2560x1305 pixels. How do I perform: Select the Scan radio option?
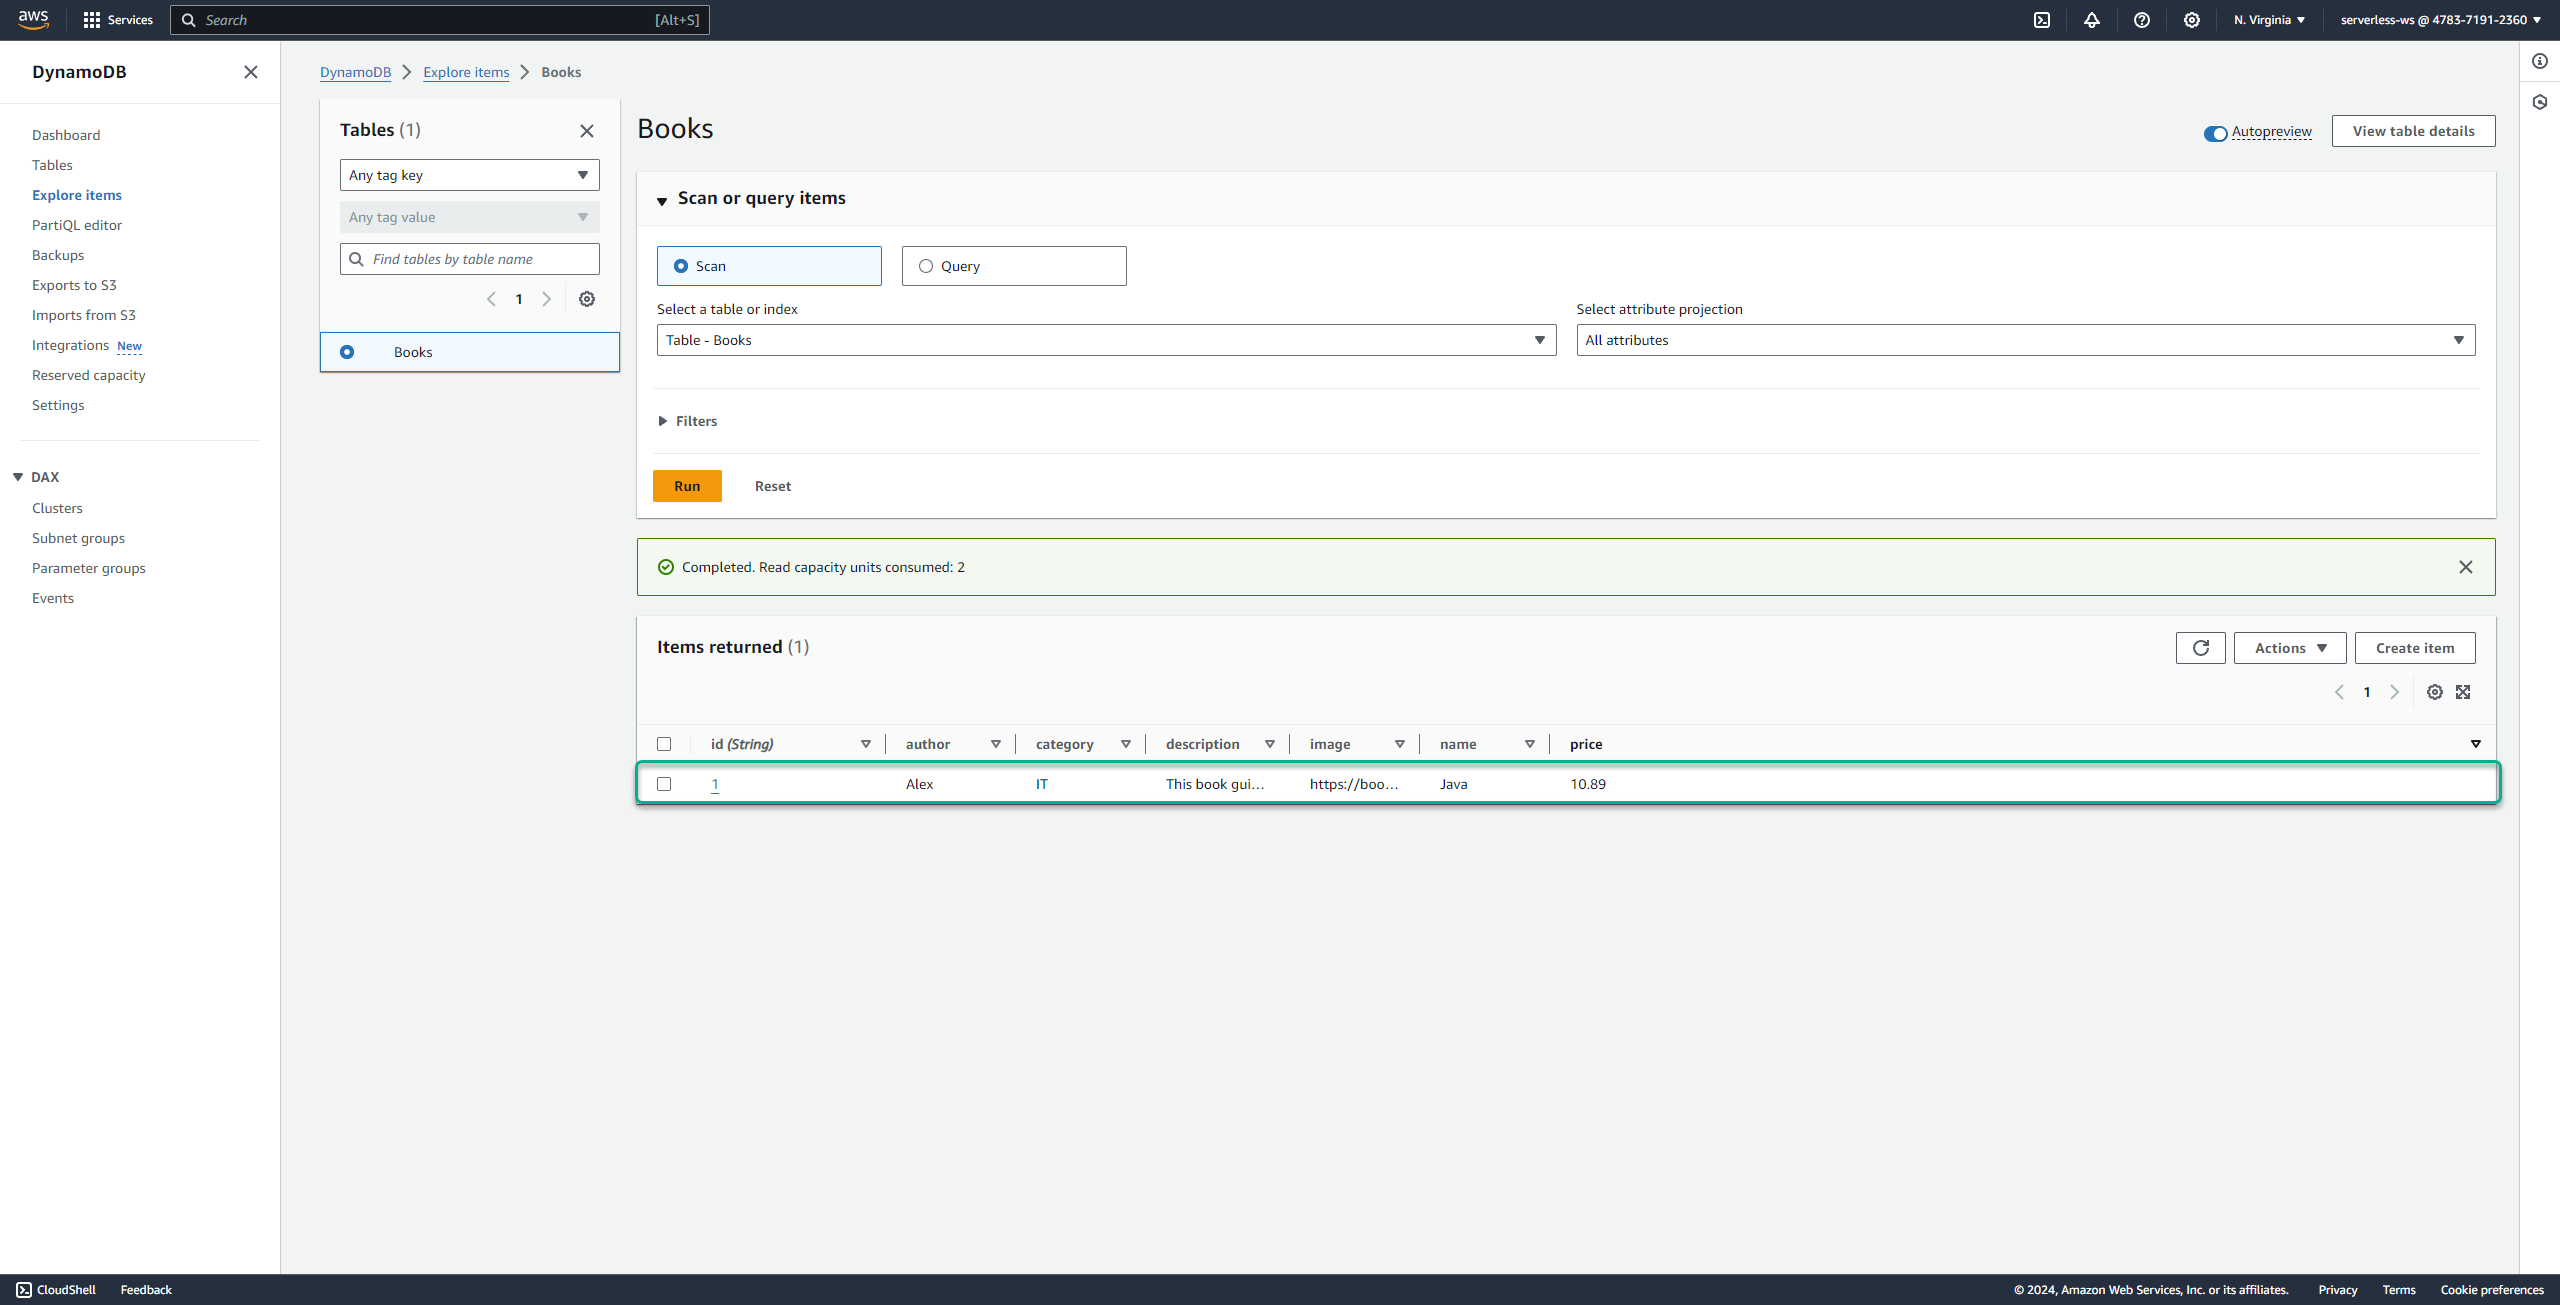pos(681,266)
